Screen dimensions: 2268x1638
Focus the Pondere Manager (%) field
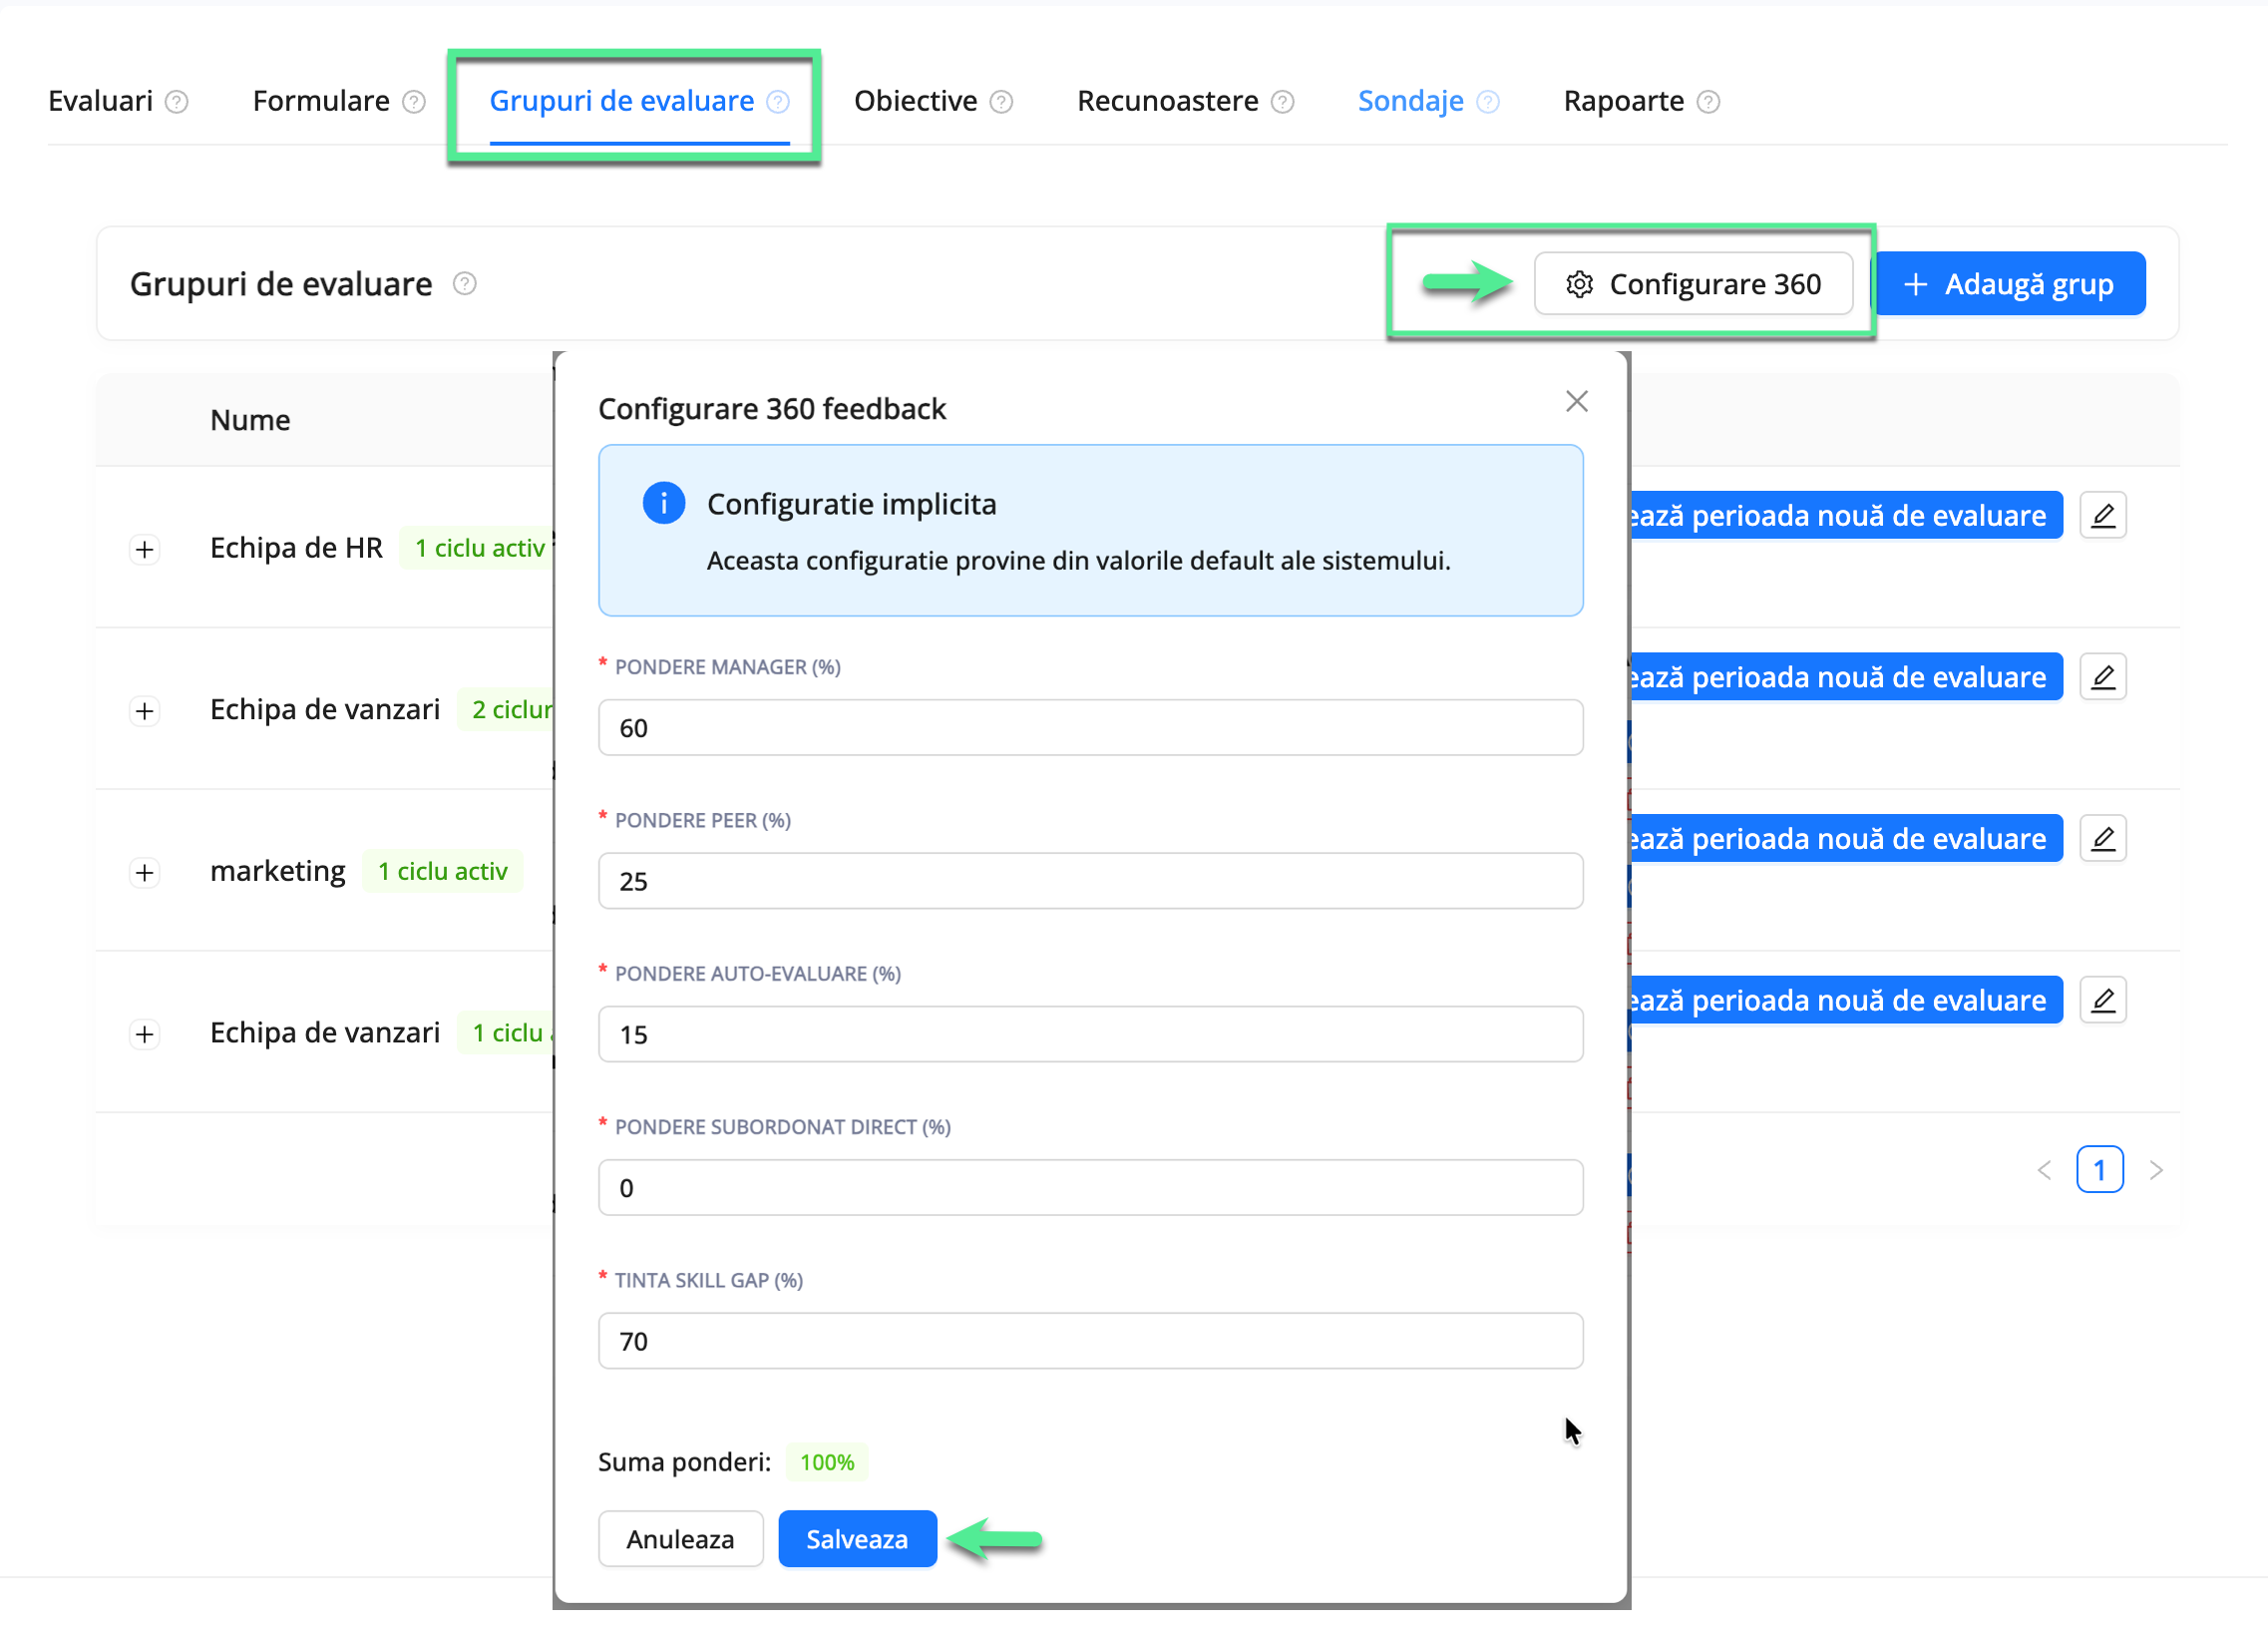coord(1090,728)
